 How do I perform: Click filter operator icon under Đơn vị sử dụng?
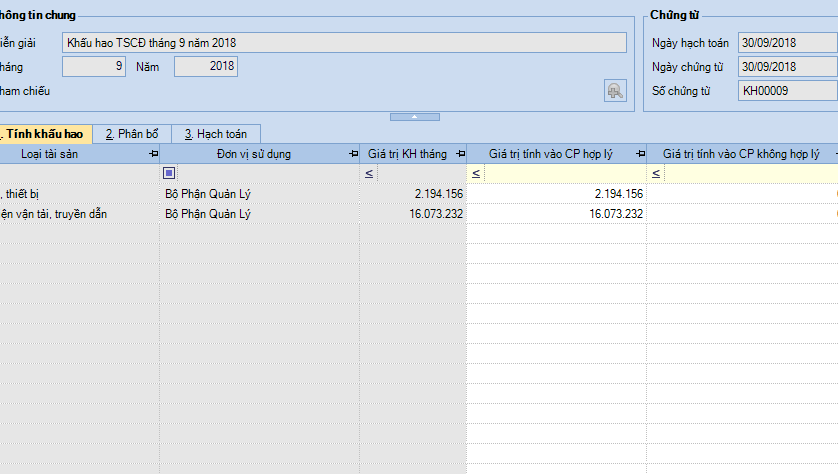(169, 173)
